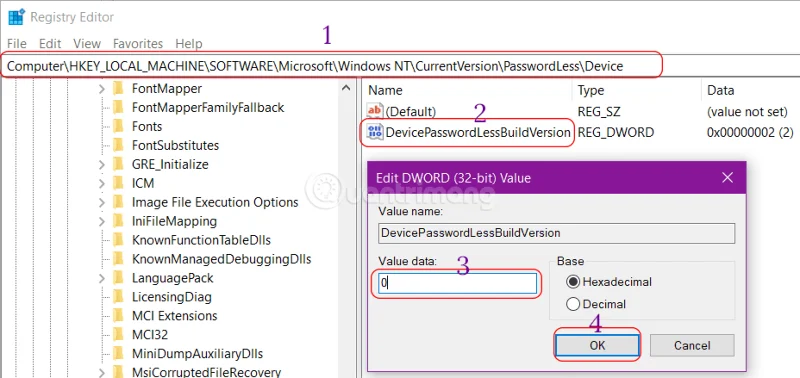Click the Value name field
Screen dimensions: 800x378
(557, 233)
